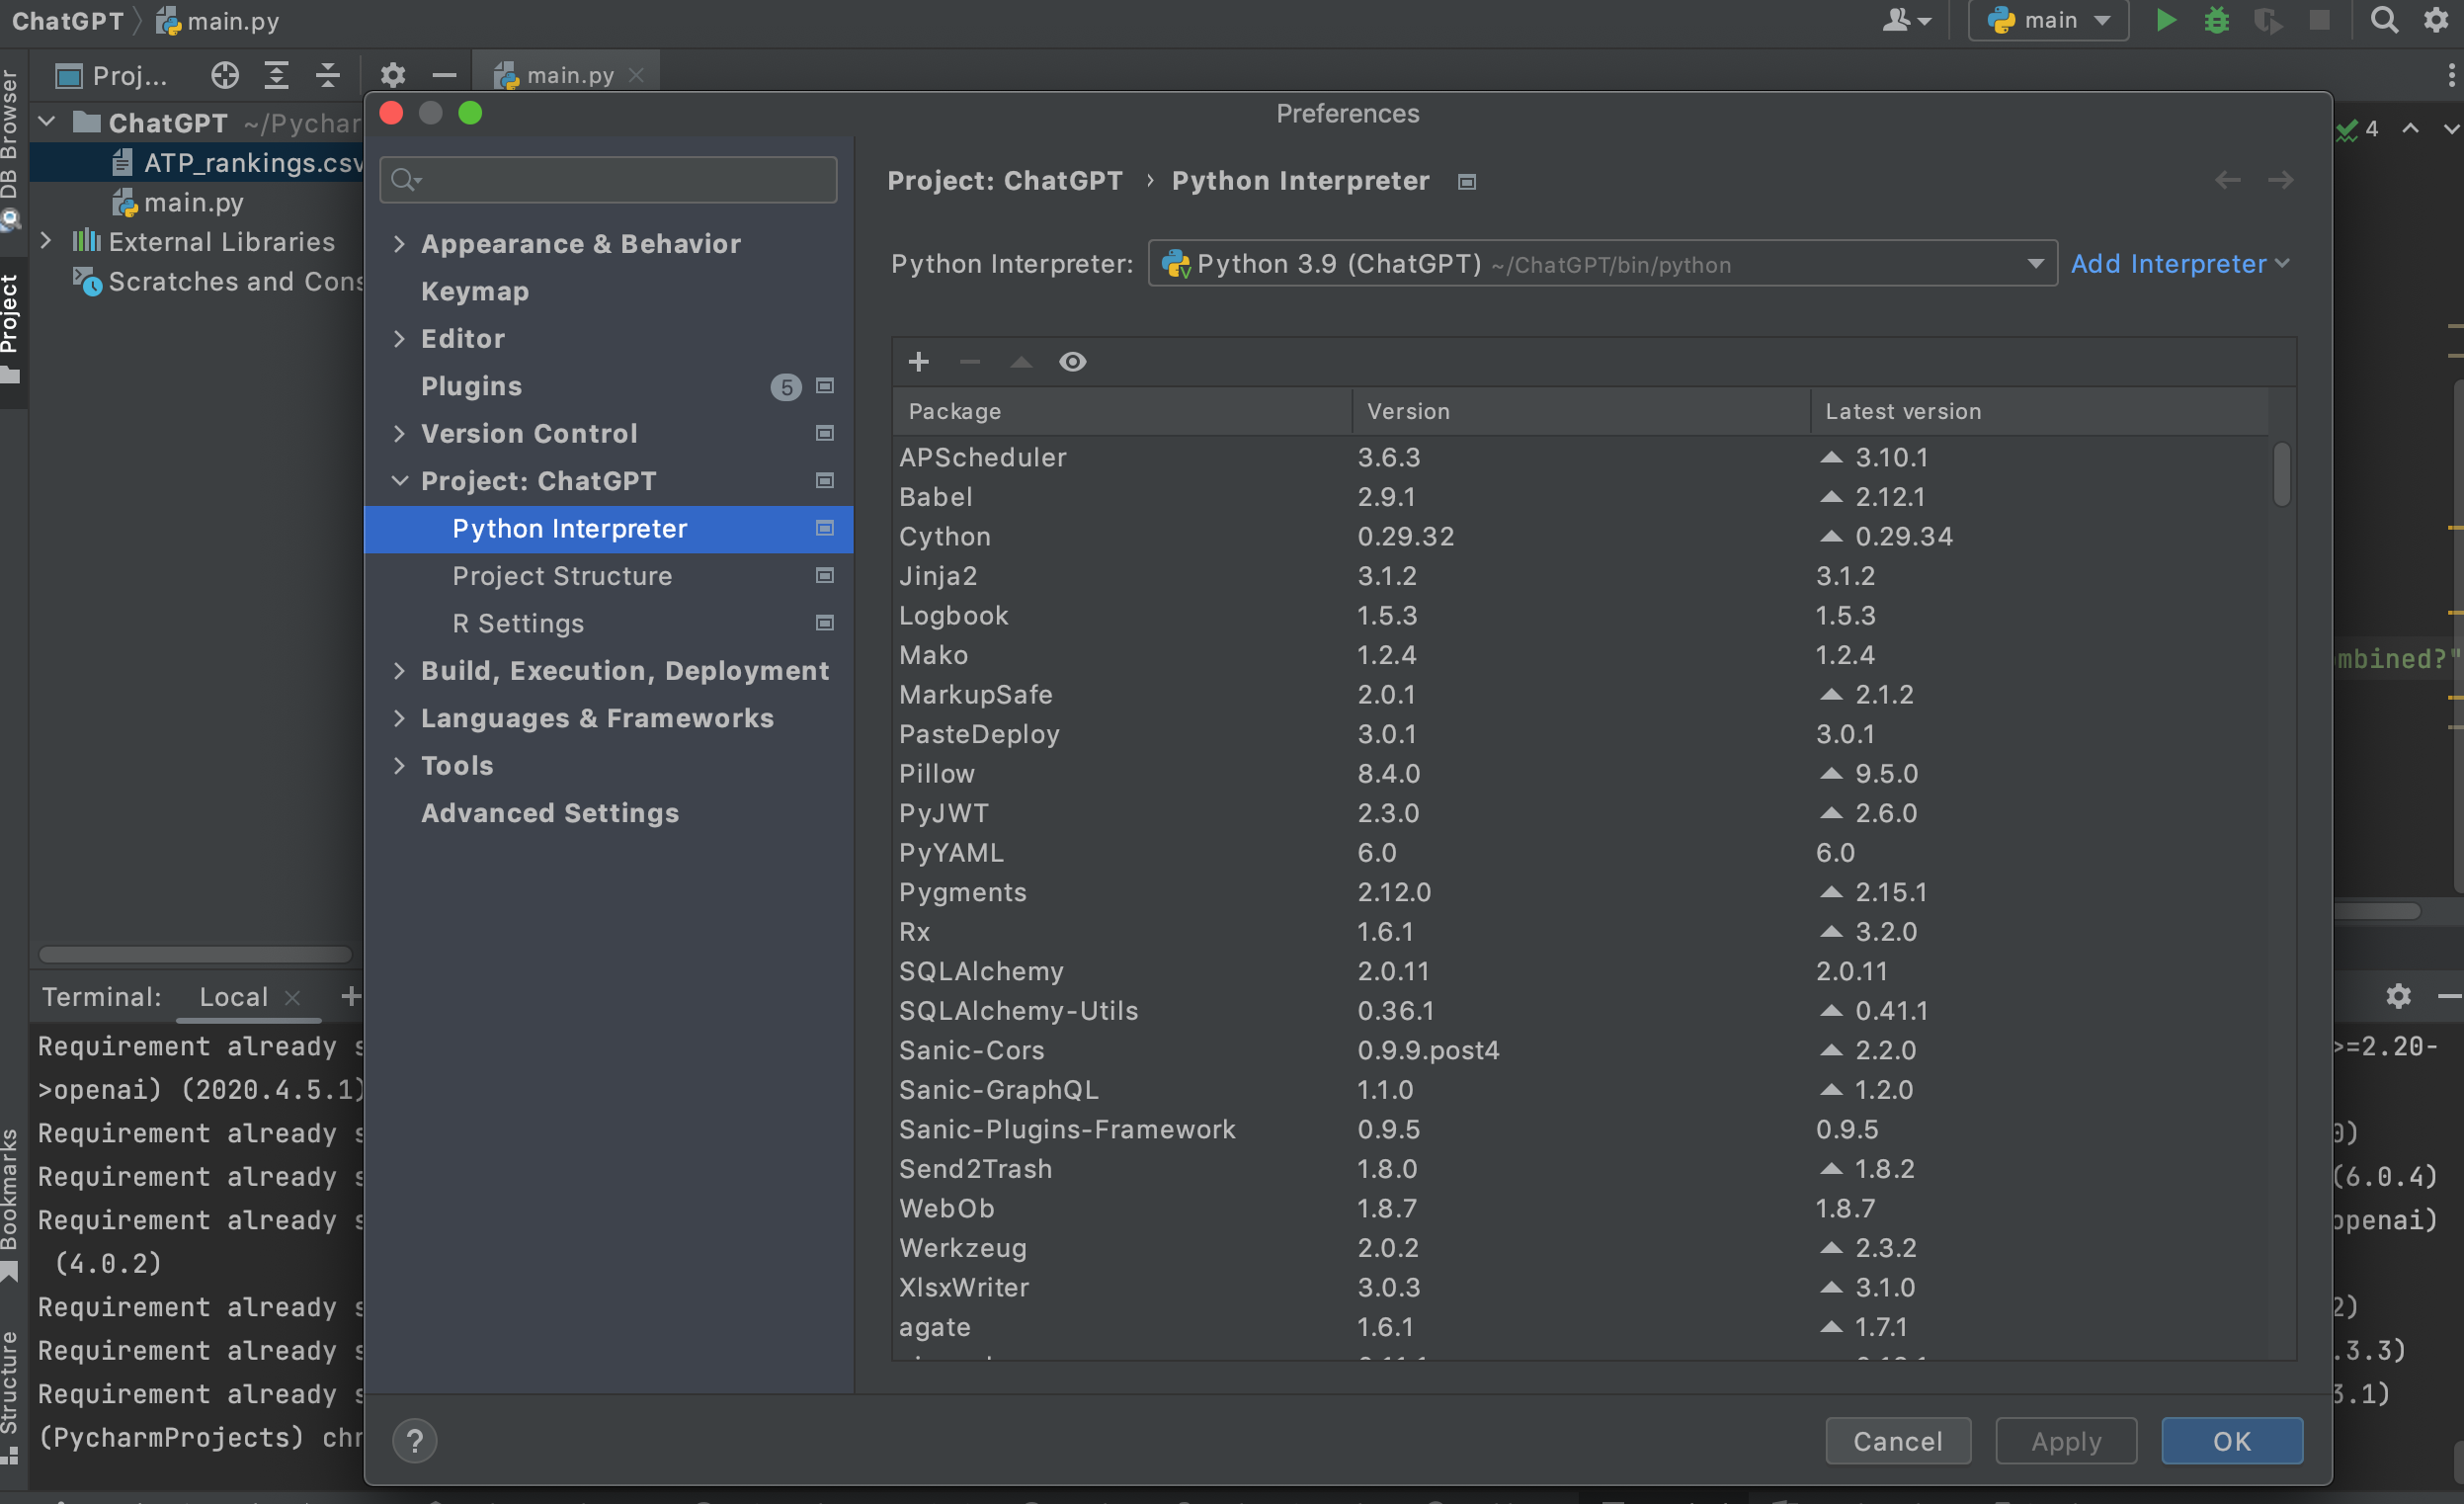Select Project Structure settings page
2464x1504 pixels.
[x=562, y=576]
